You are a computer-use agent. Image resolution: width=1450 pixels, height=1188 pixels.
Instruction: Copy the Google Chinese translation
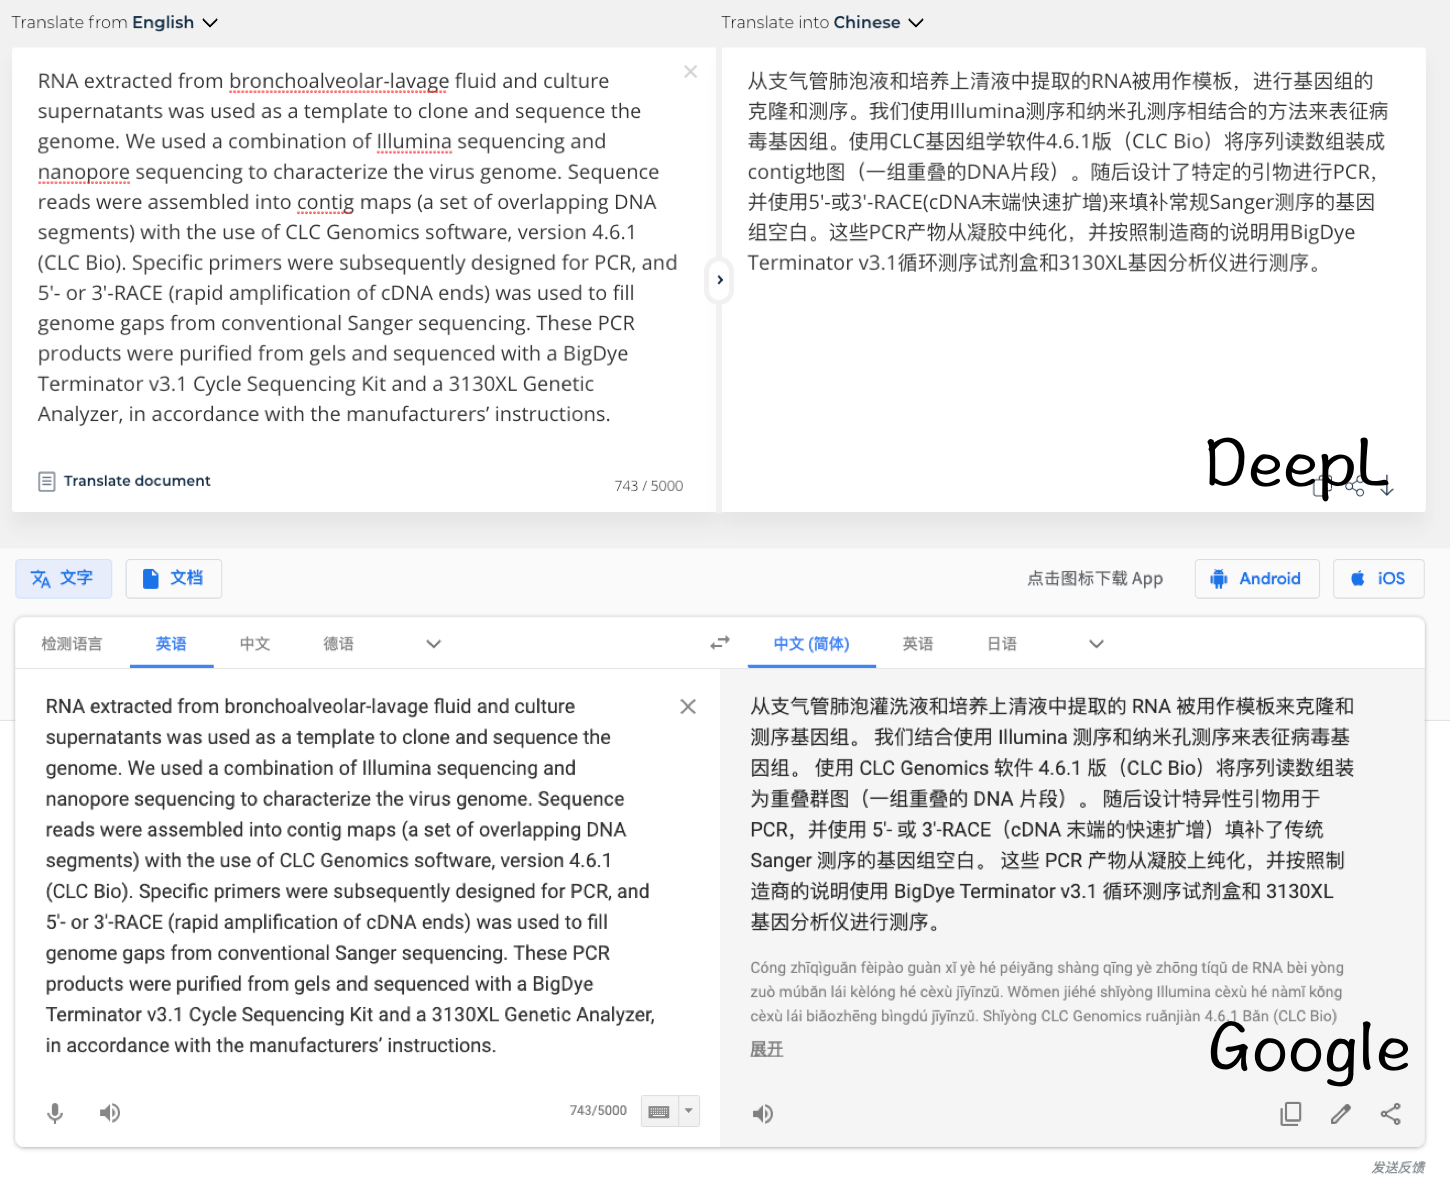(1291, 1113)
